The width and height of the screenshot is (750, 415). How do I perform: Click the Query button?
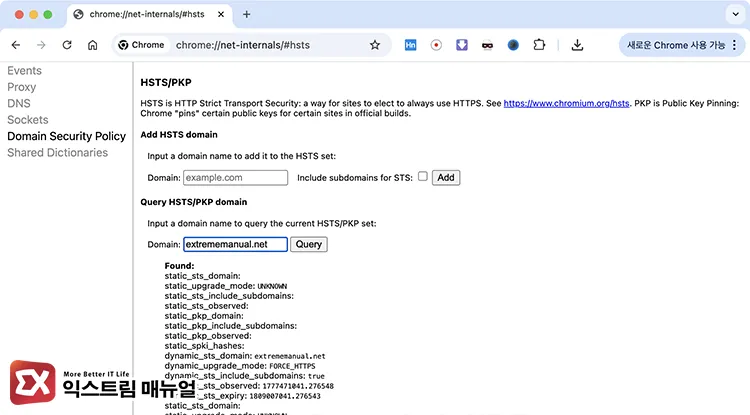[x=309, y=244]
